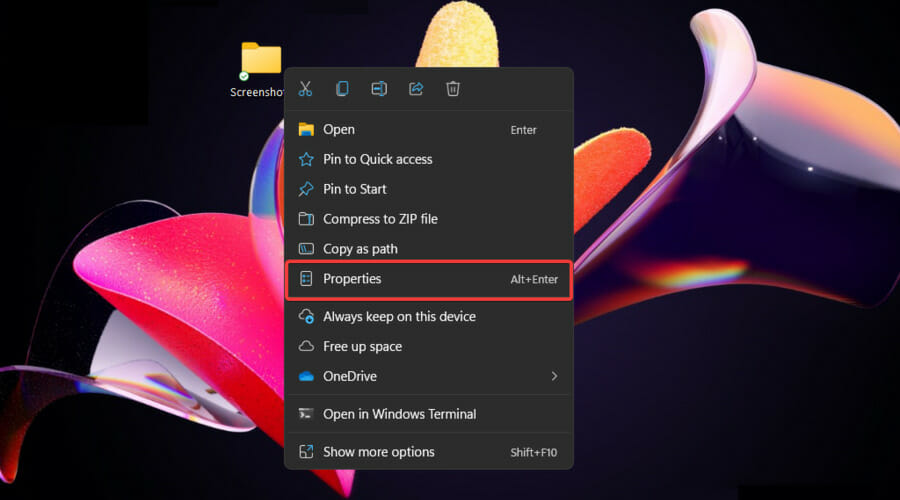Select Copy as path option
900x500 pixels.
tap(360, 249)
